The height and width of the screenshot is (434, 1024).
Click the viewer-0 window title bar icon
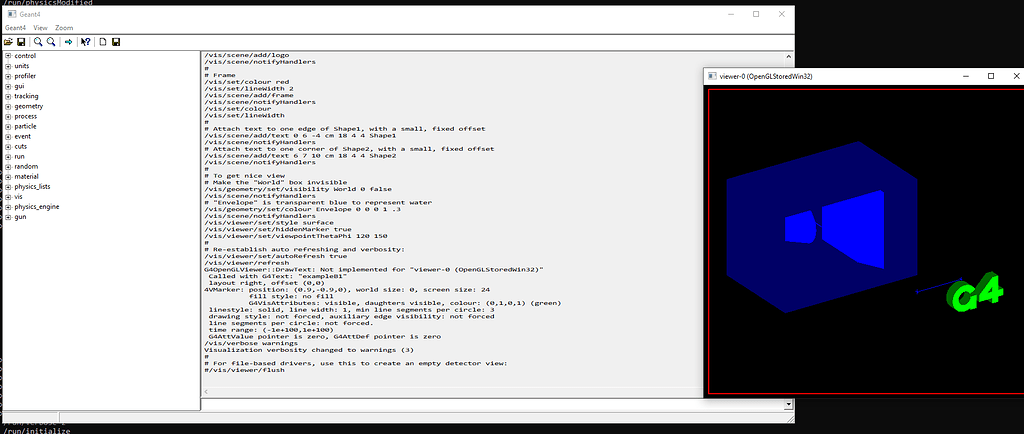(712, 76)
